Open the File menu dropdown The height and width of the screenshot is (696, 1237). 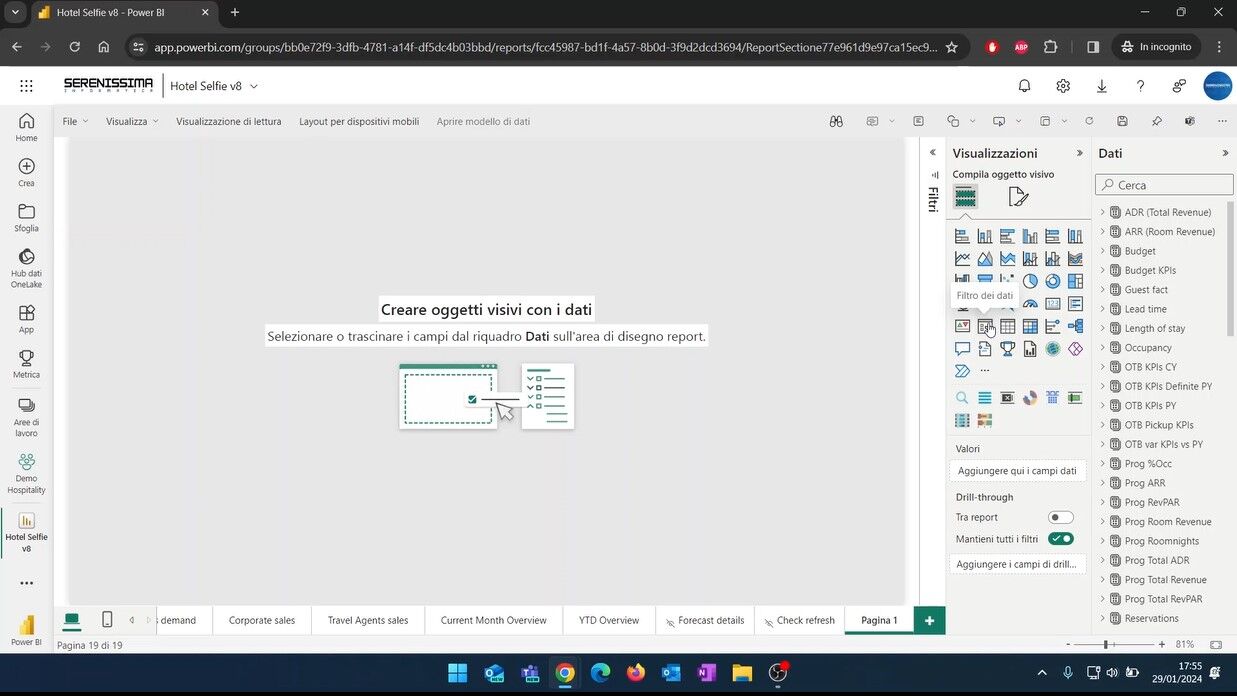(x=75, y=121)
